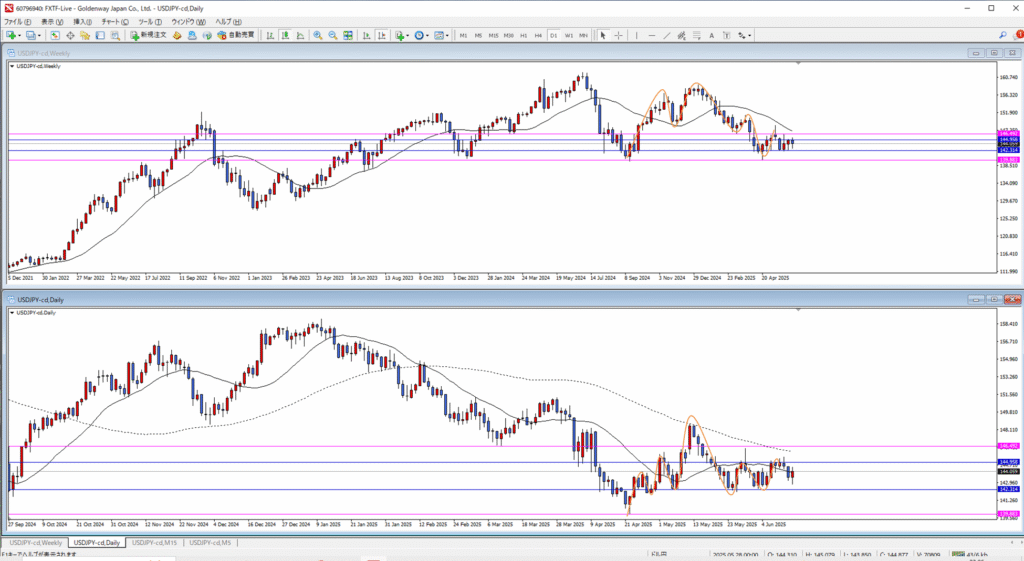The image size is (1024, 561).
Task: Click the 自動売買 auto trading button
Action: [x=236, y=35]
